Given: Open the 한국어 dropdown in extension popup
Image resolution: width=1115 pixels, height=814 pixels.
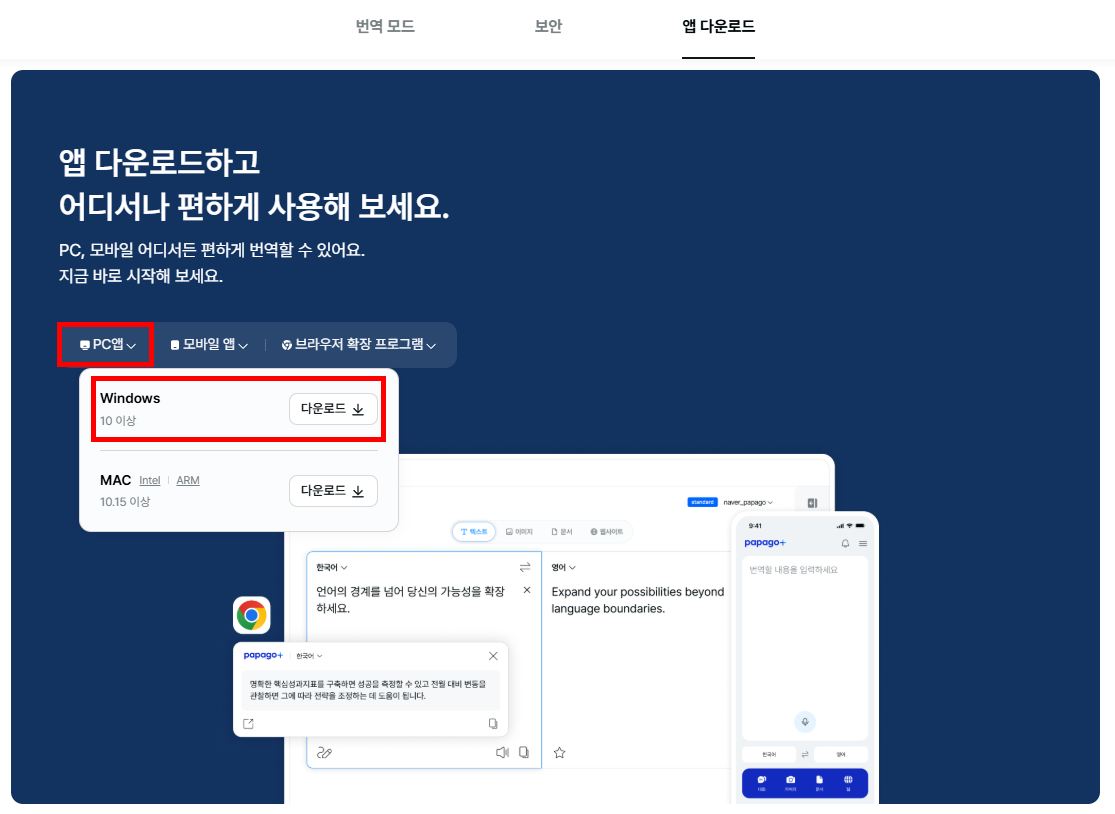Looking at the screenshot, I should pyautogui.click(x=309, y=656).
